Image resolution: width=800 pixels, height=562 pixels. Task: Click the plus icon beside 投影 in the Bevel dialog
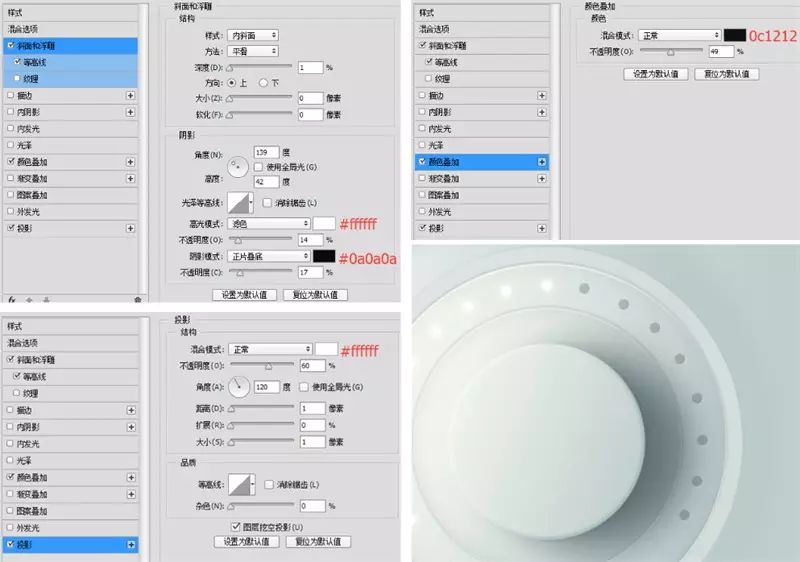click(x=131, y=228)
